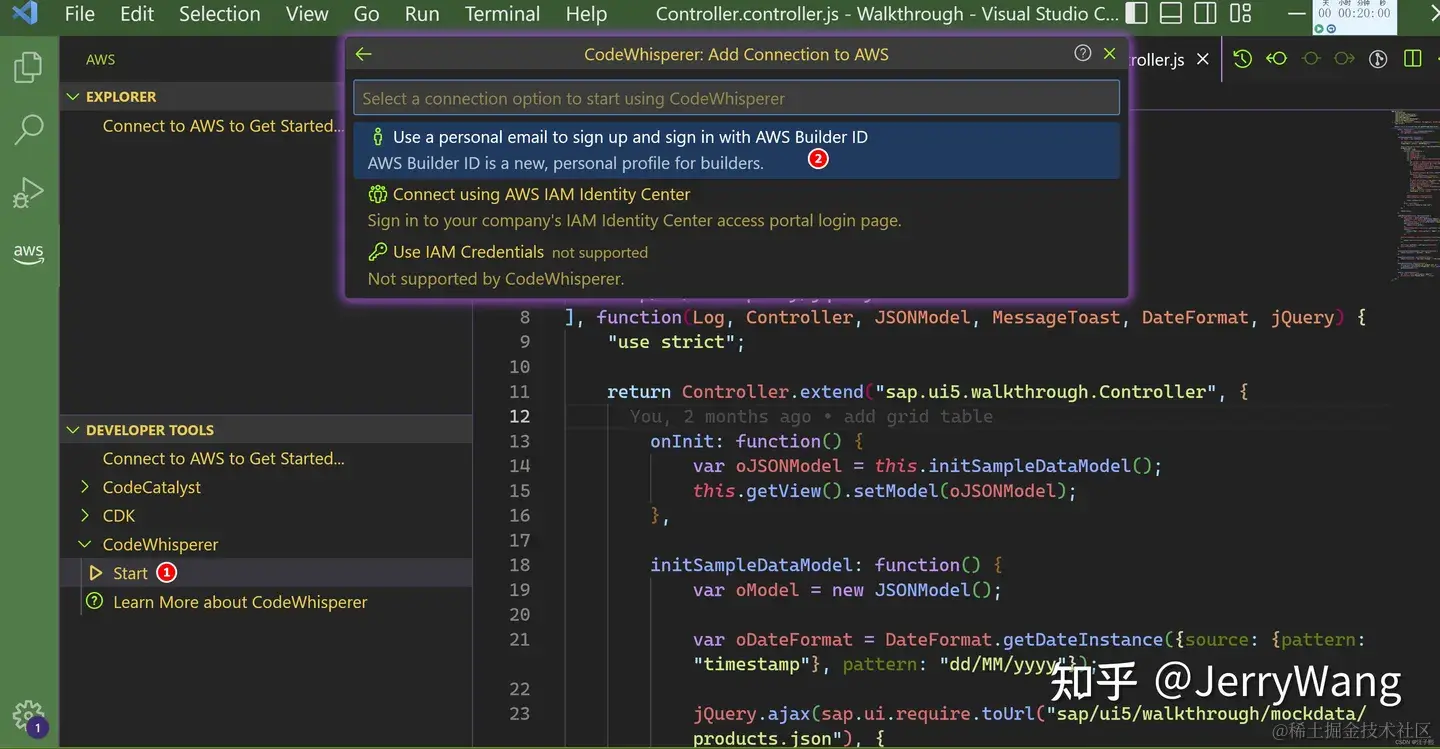Click the circular git branch icon in the editor toolbar
The height and width of the screenshot is (749, 1440).
pos(1378,59)
